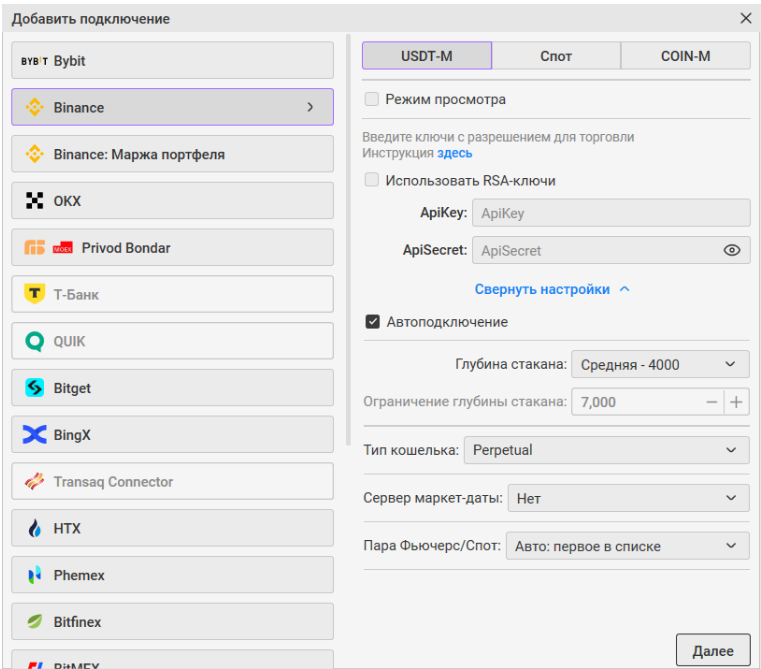Select the BingX logo icon

(35, 435)
